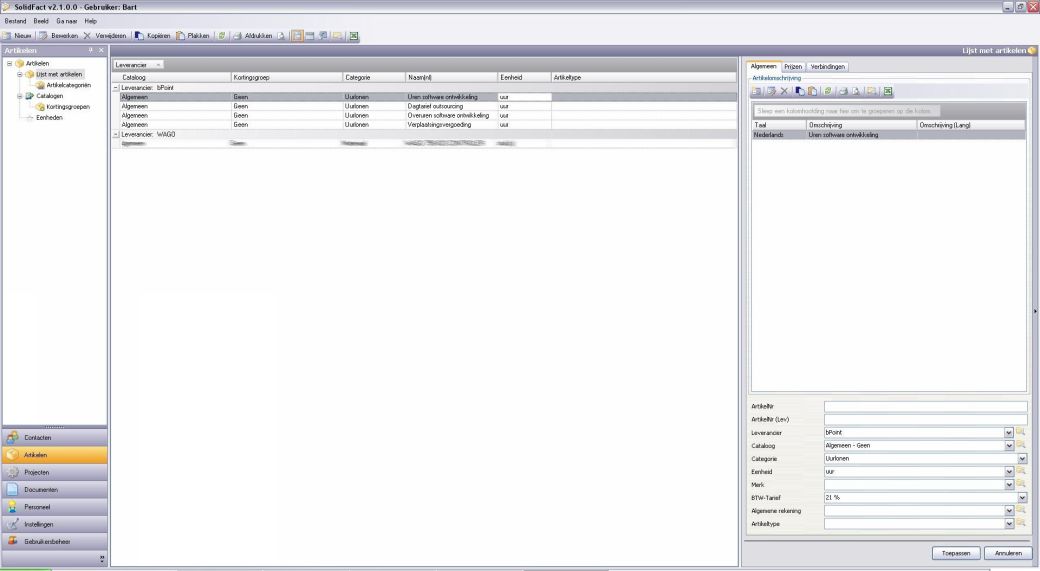The height and width of the screenshot is (571, 1040).
Task: Click the lookup icon beside Leverancier field
Action: (1021, 432)
